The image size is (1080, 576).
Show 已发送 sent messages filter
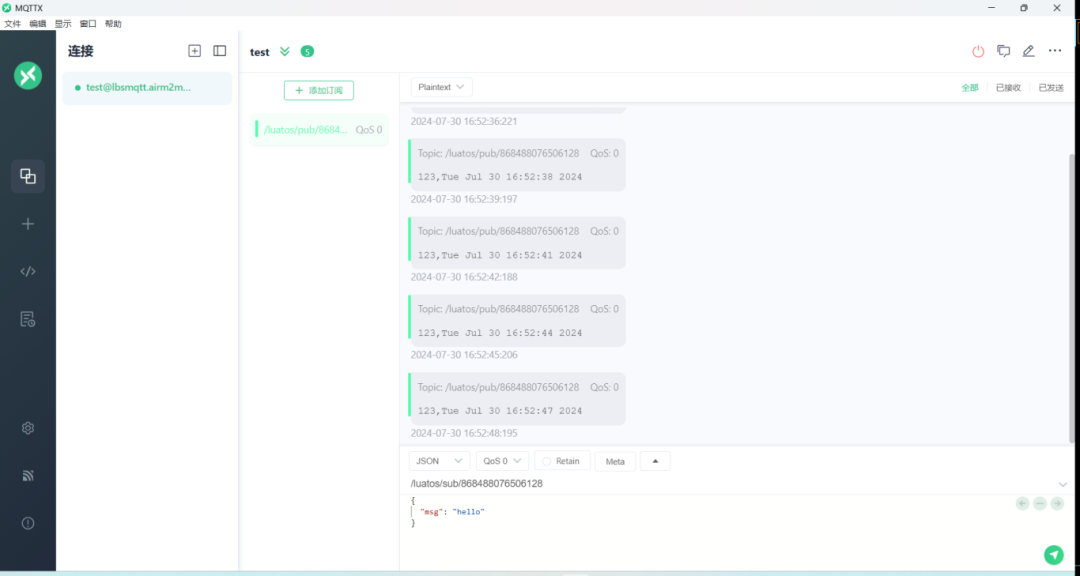pyautogui.click(x=1051, y=88)
